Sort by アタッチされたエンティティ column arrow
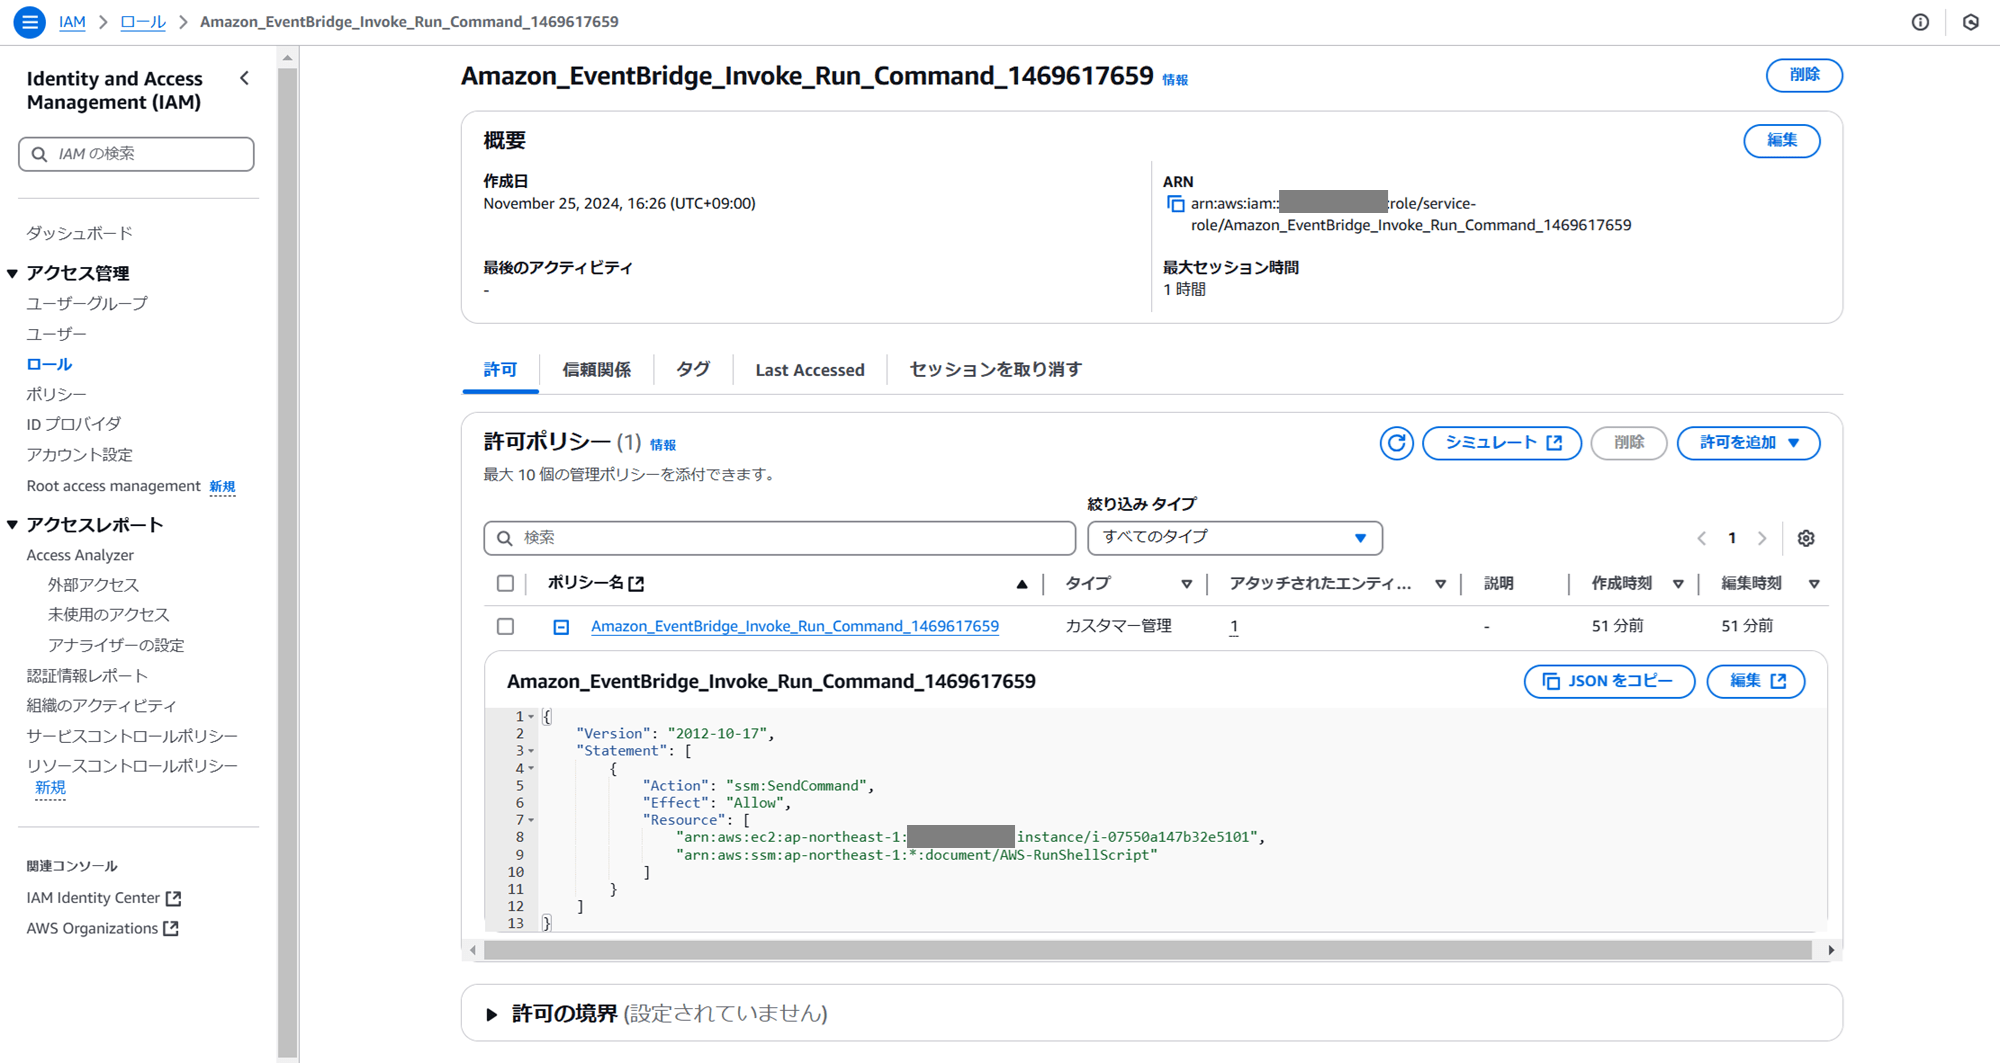This screenshot has height=1063, width=2000. (1440, 584)
